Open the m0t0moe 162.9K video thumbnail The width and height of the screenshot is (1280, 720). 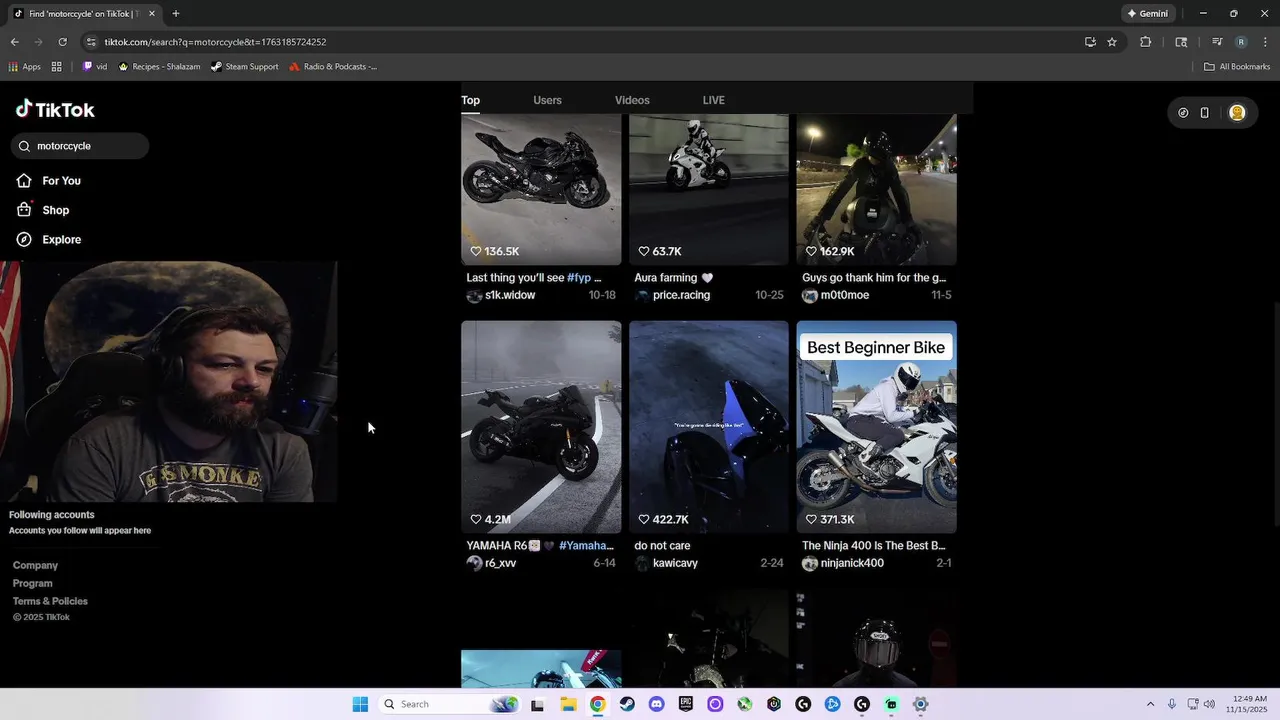pos(877,189)
